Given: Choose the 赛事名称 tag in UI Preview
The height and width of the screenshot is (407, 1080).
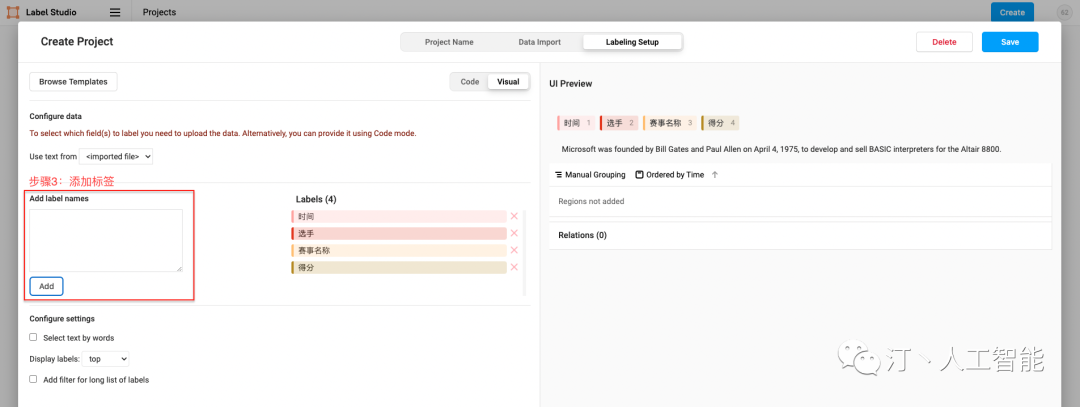Looking at the screenshot, I should (x=669, y=123).
